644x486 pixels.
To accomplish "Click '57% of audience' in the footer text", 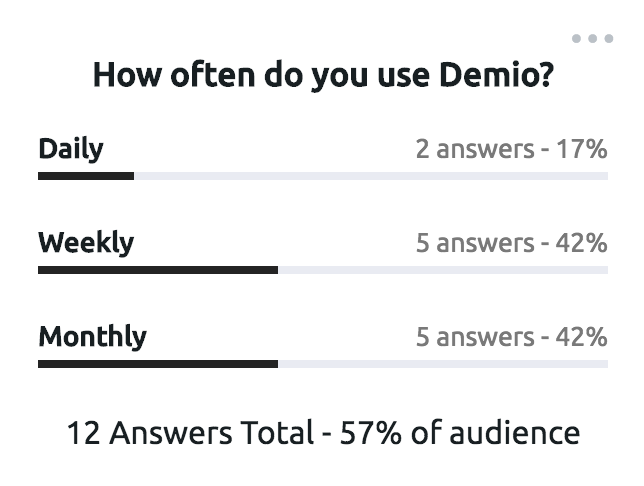I will point(460,433).
